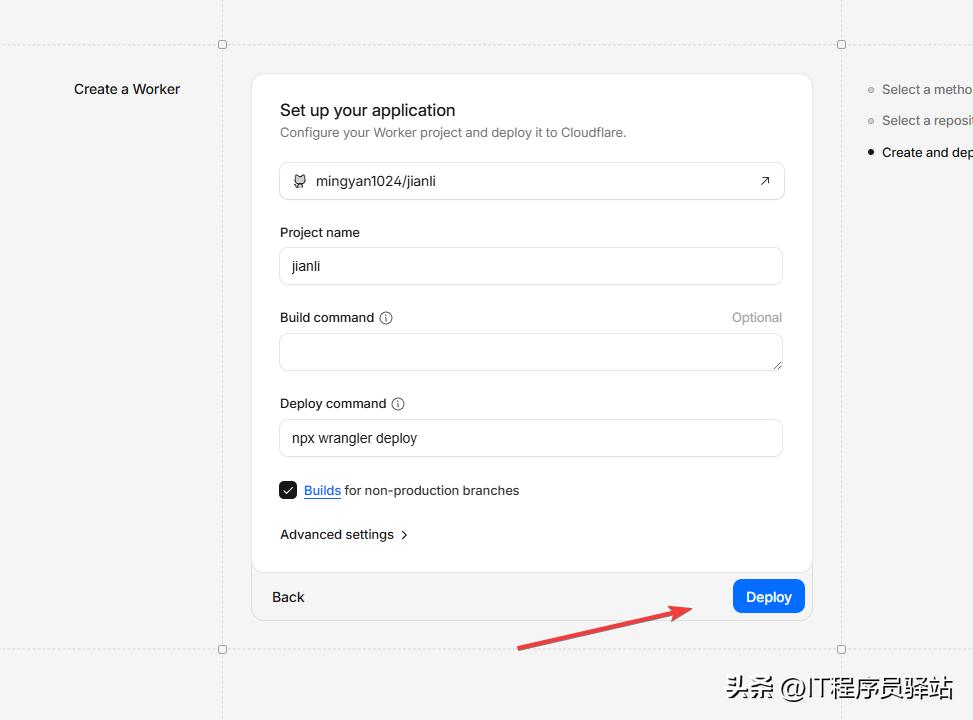Image resolution: width=973 pixels, height=720 pixels.
Task: Click the Deploy command field with npx wrangler deploy
Action: pos(530,438)
